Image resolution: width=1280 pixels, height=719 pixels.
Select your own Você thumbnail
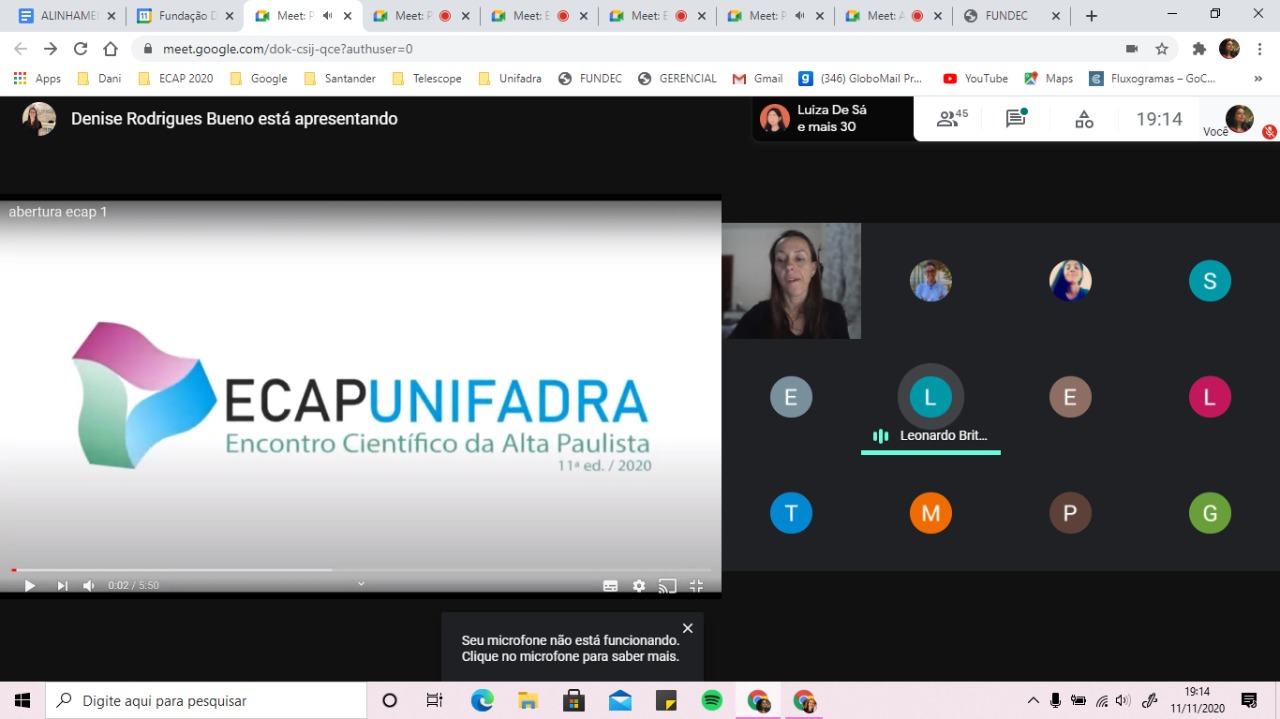pos(1240,119)
